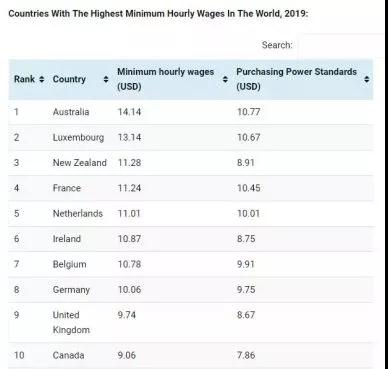Click the Search input field
The width and height of the screenshot is (388, 369).
[x=339, y=45]
